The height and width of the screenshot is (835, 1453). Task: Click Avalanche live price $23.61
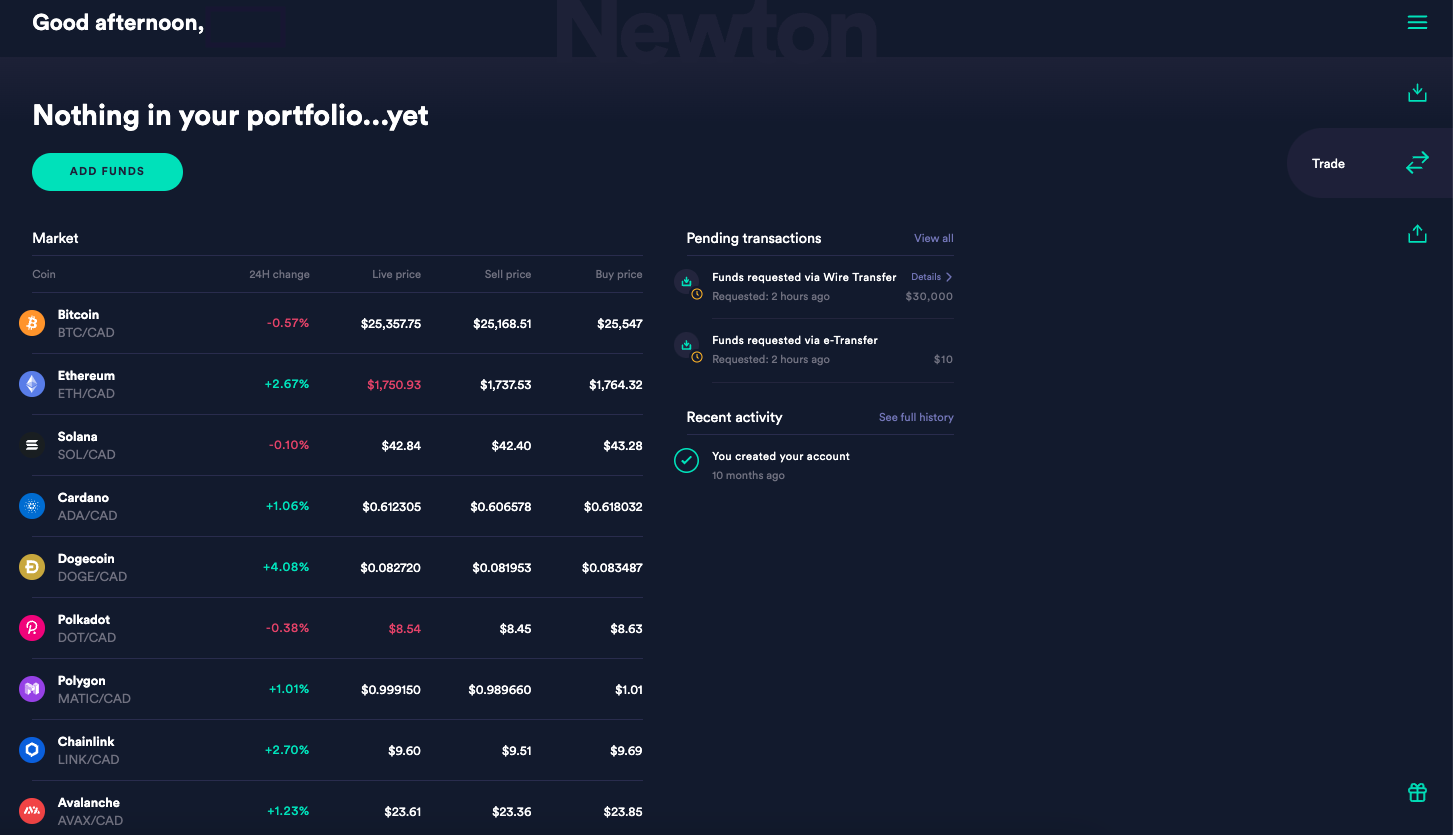coord(403,812)
